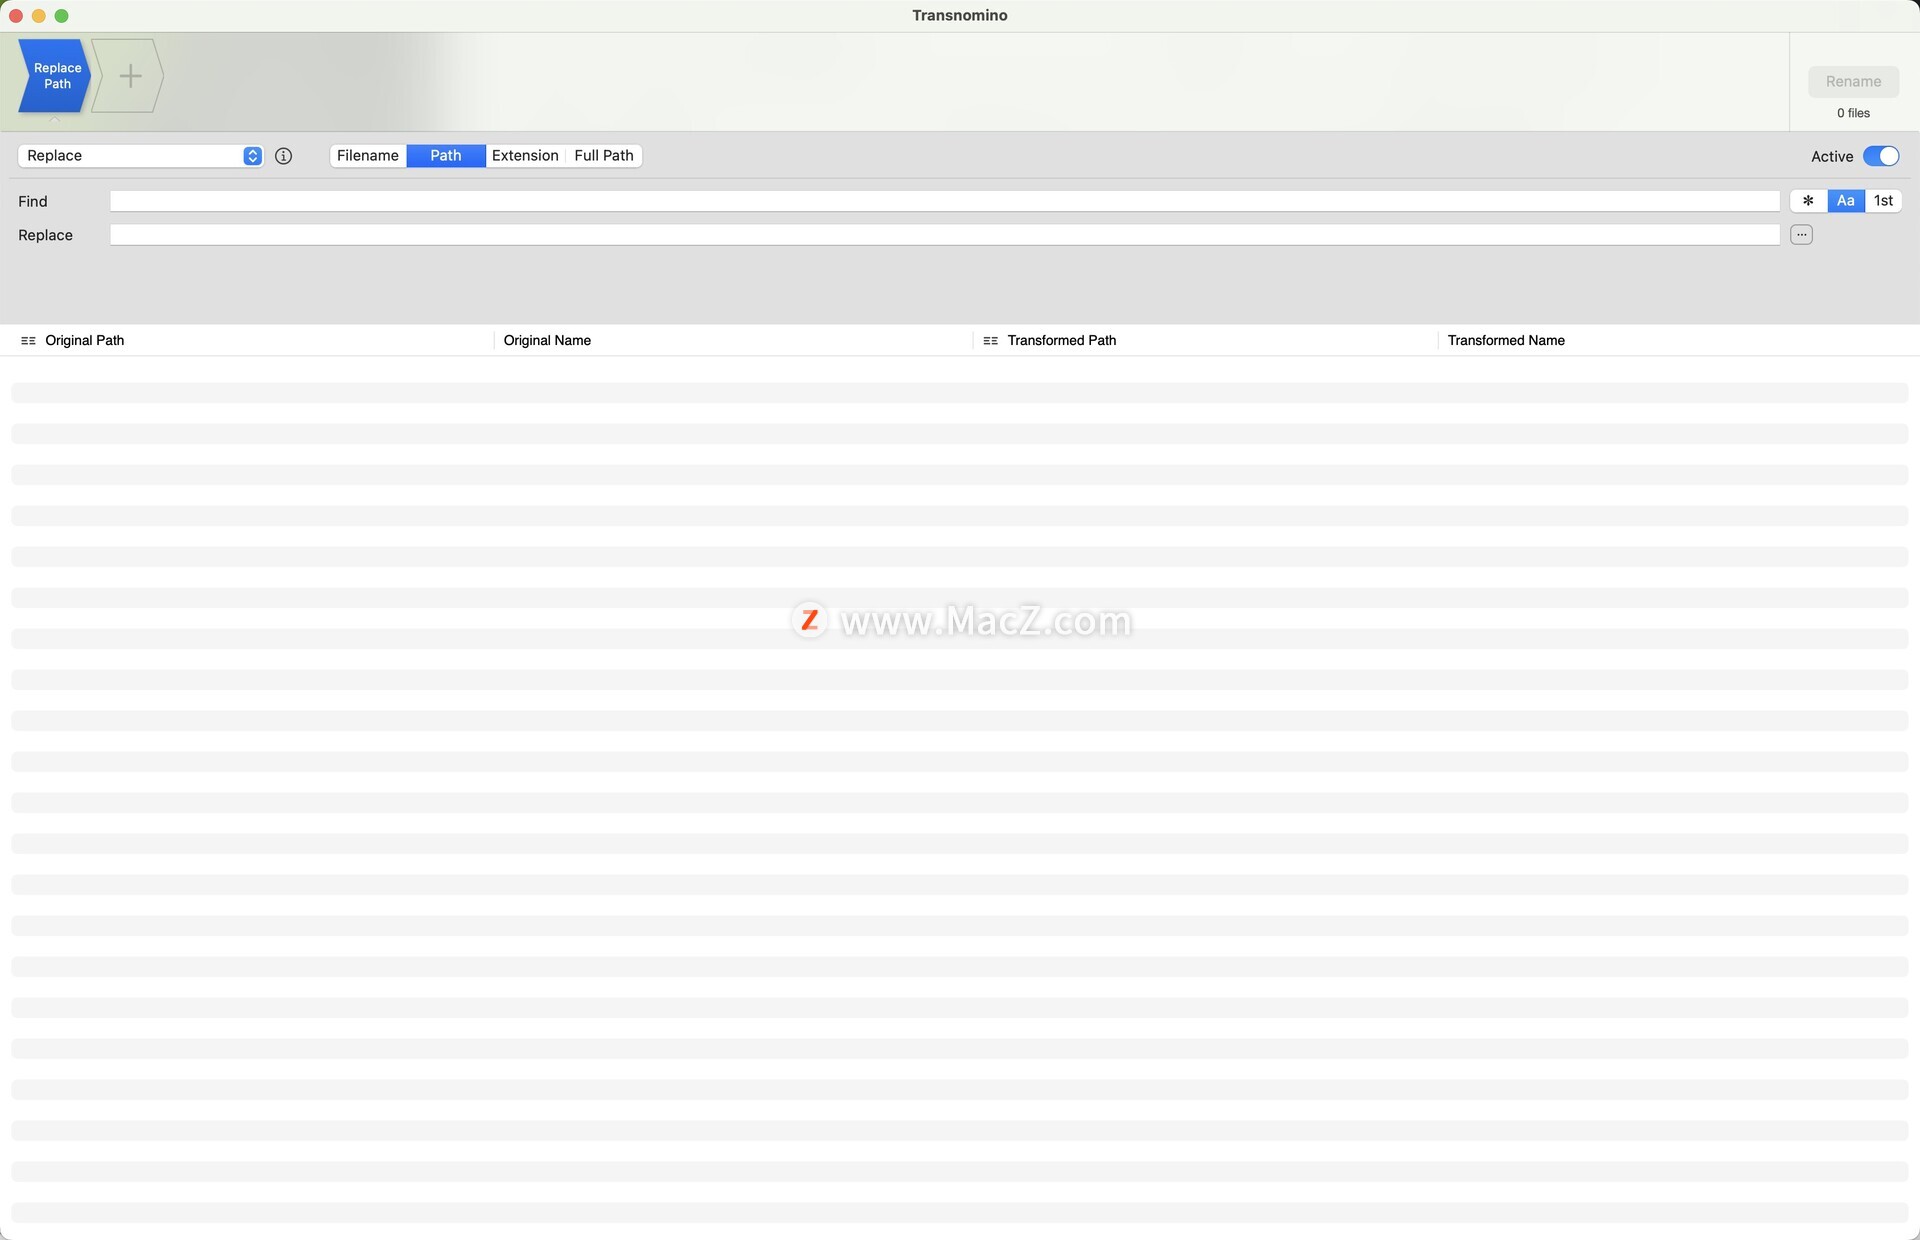Switch scope to Full Path

click(x=604, y=156)
